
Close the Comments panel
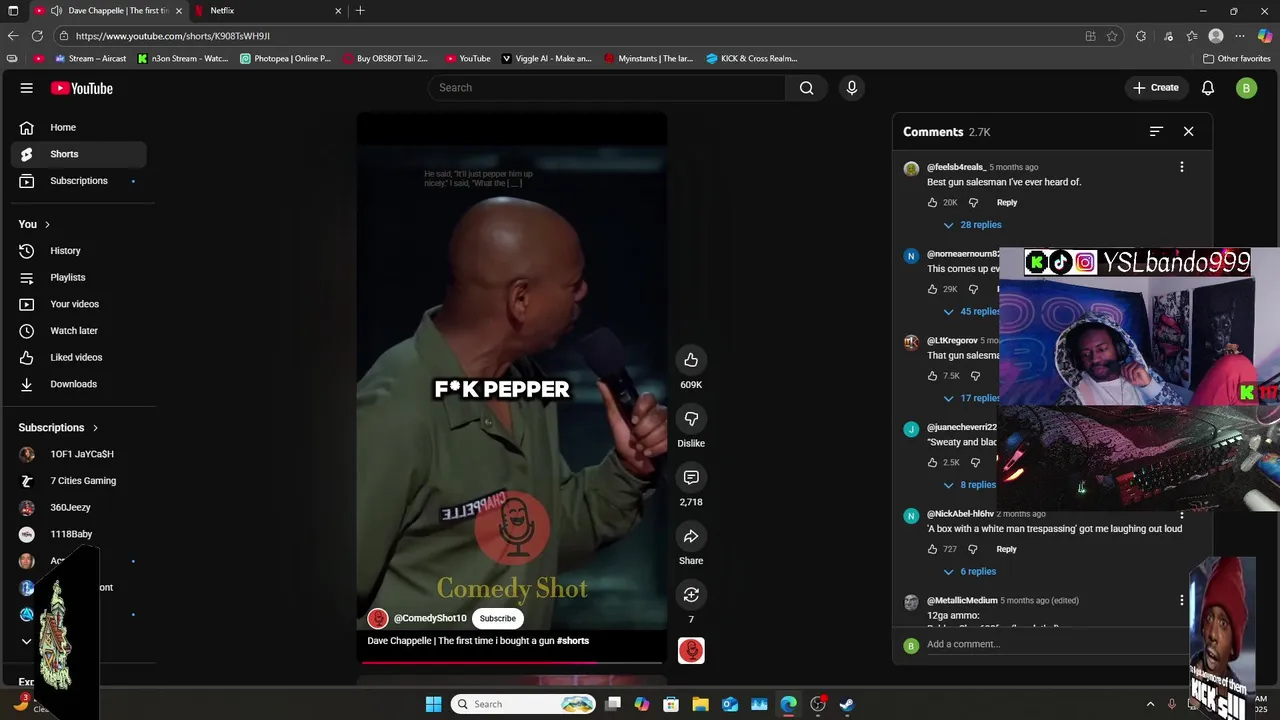(1188, 132)
